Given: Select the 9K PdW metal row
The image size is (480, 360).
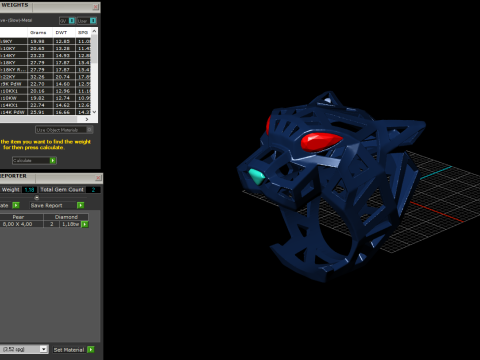Looking at the screenshot, I should 45,84.
